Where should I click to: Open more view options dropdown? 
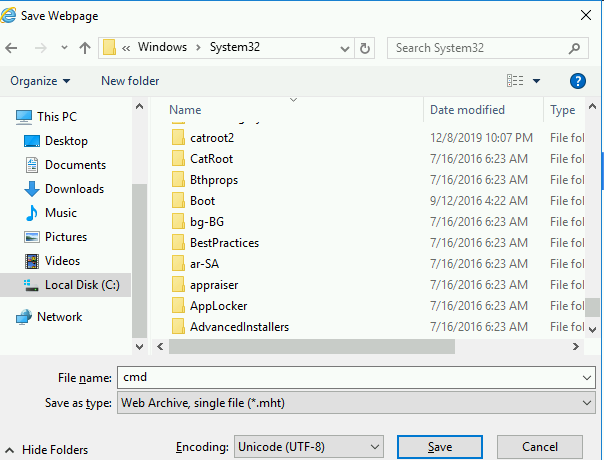tap(536, 81)
